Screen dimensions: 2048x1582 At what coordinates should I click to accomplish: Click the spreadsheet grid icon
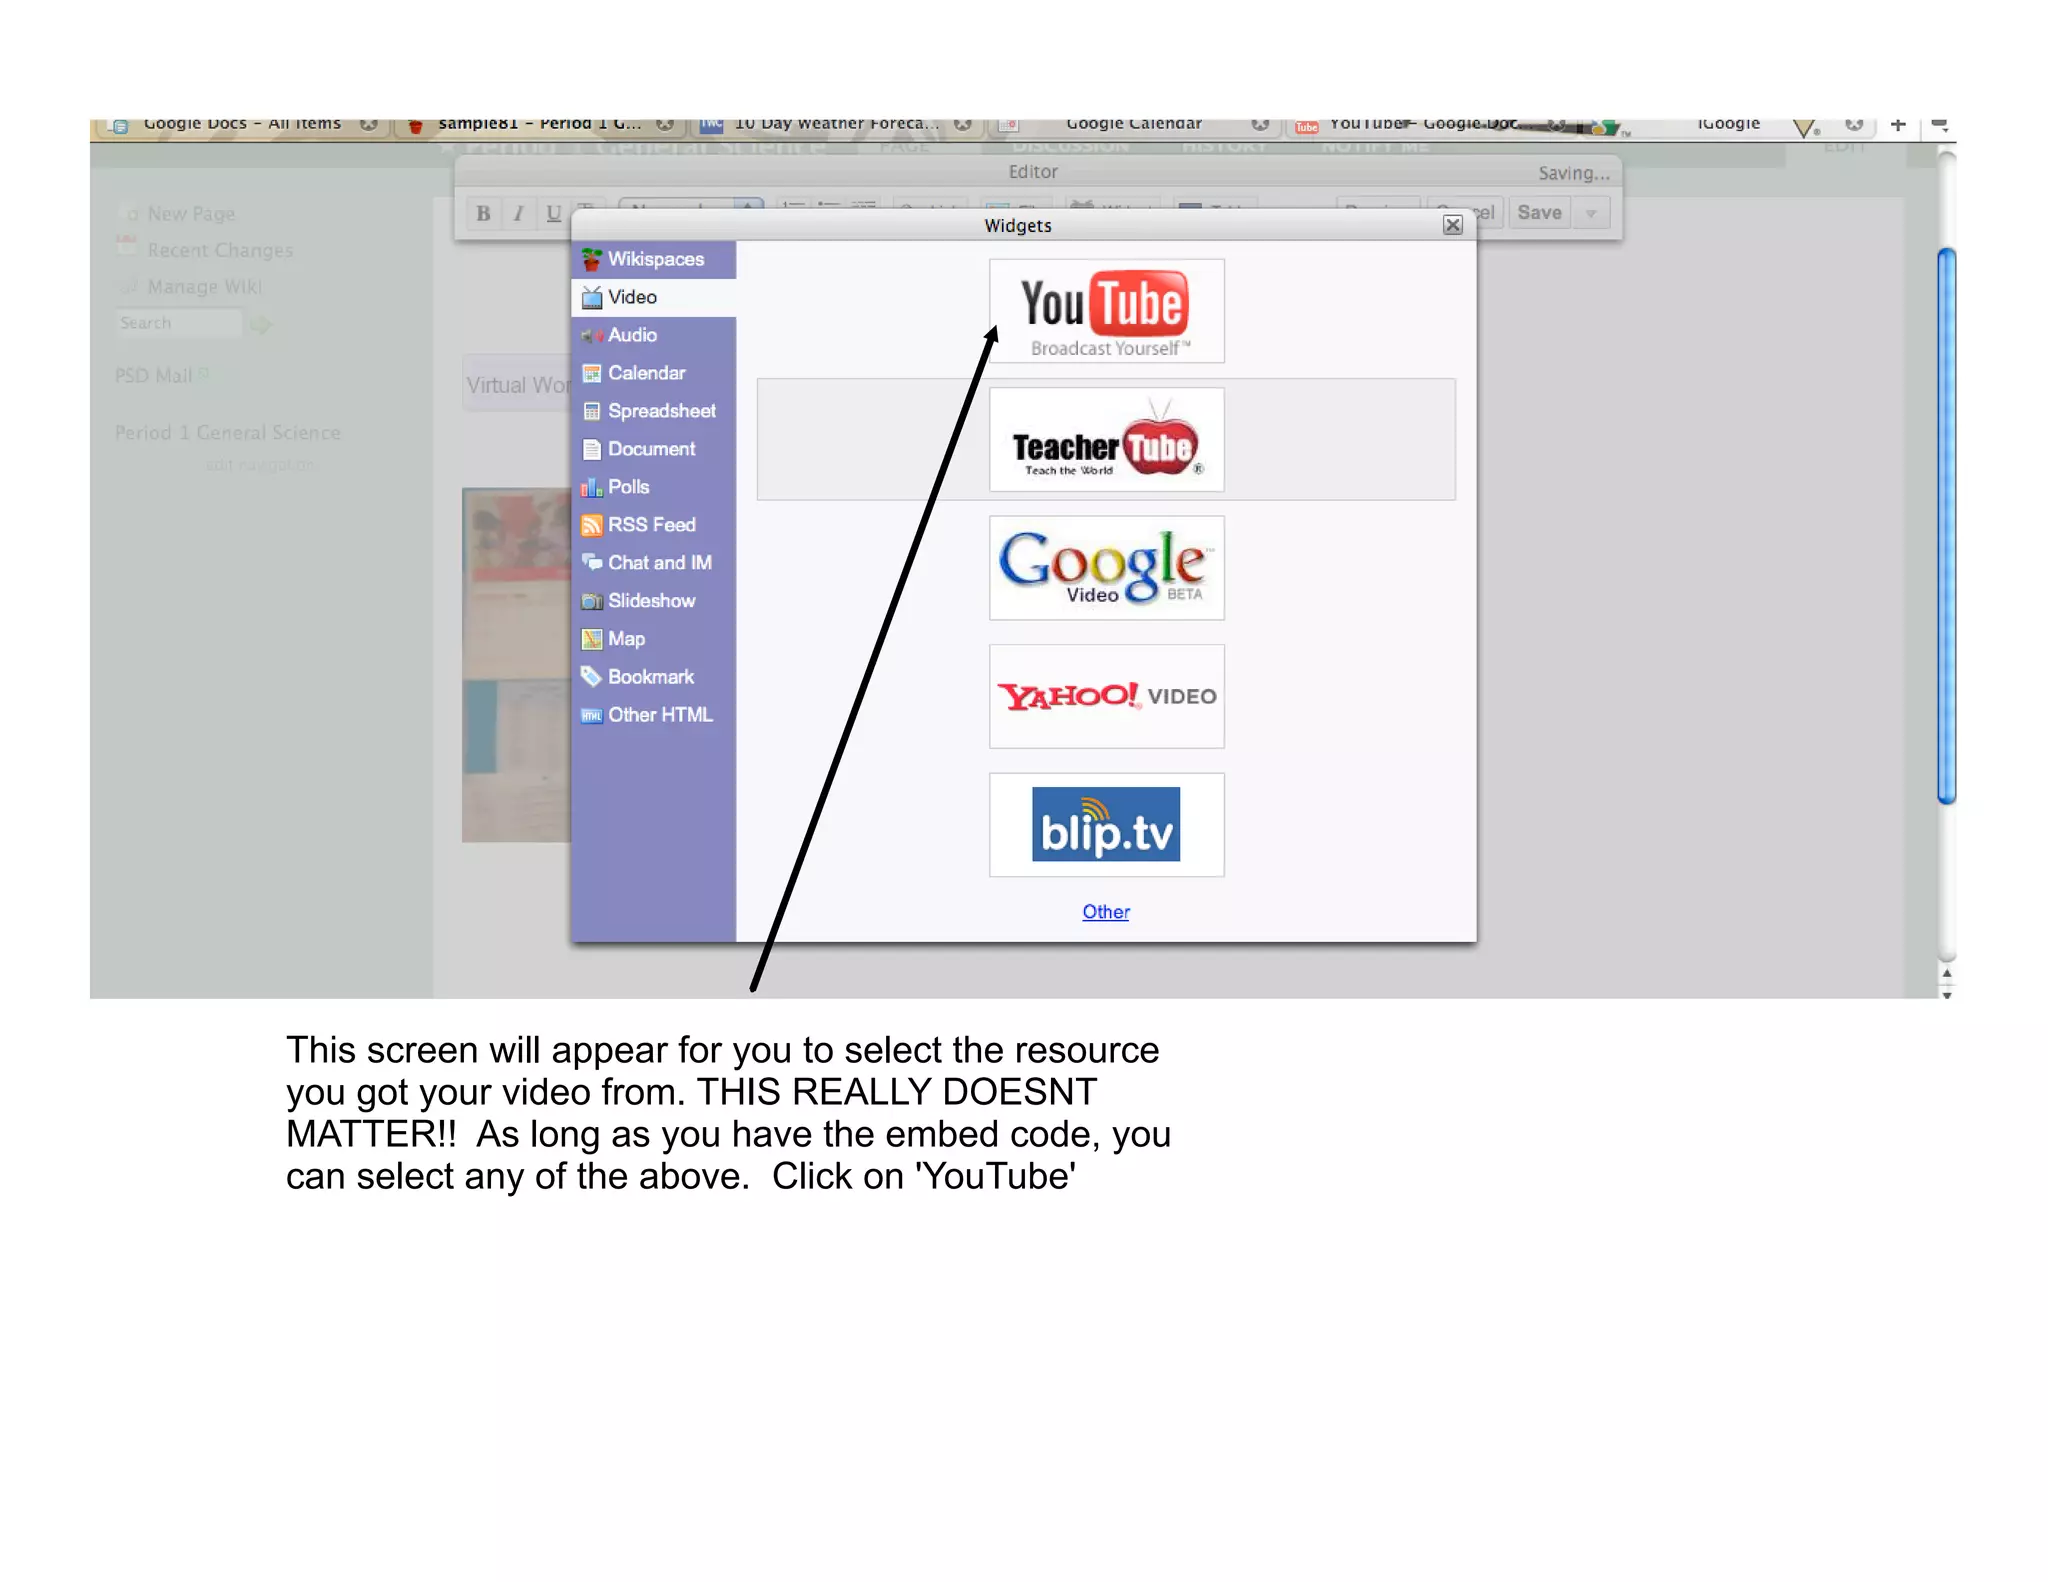(592, 411)
